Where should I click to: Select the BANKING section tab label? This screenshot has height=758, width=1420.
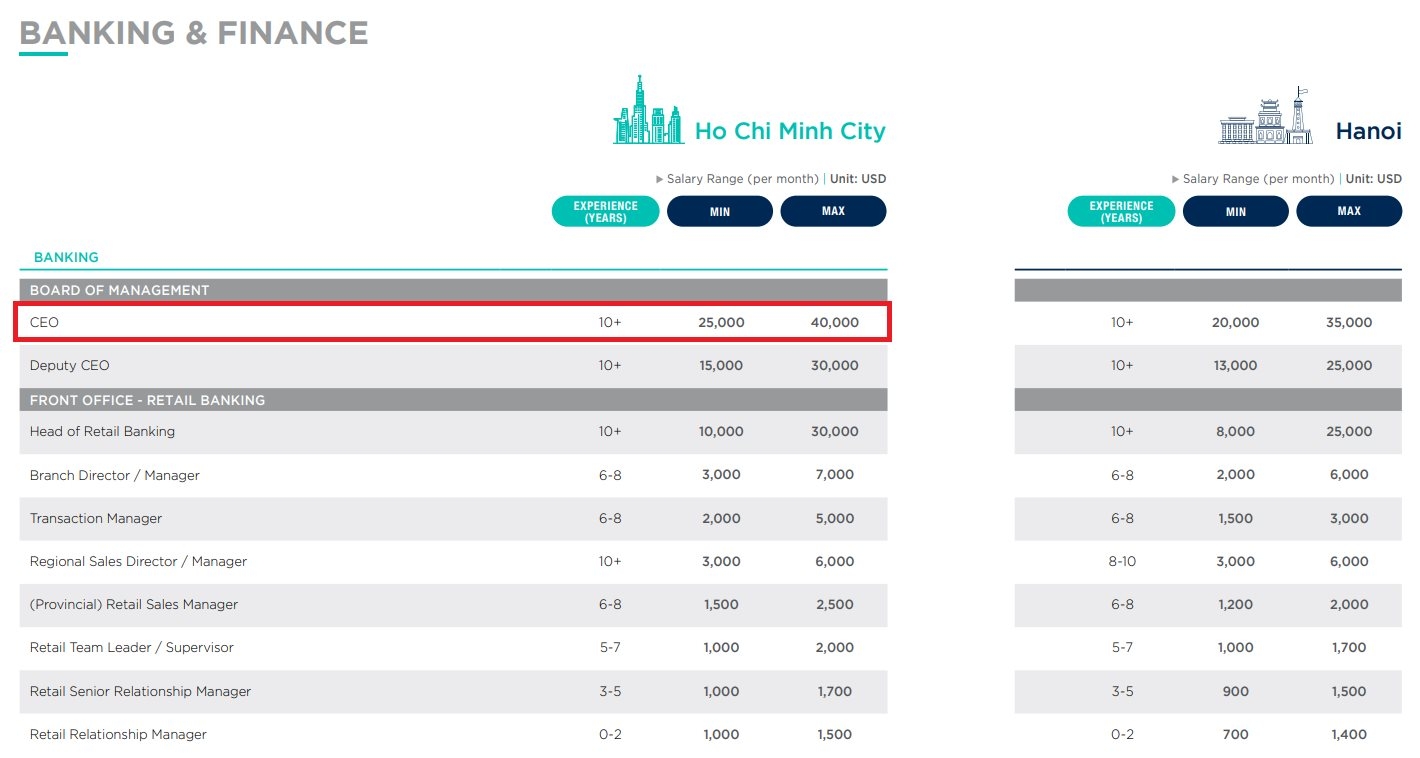[66, 257]
